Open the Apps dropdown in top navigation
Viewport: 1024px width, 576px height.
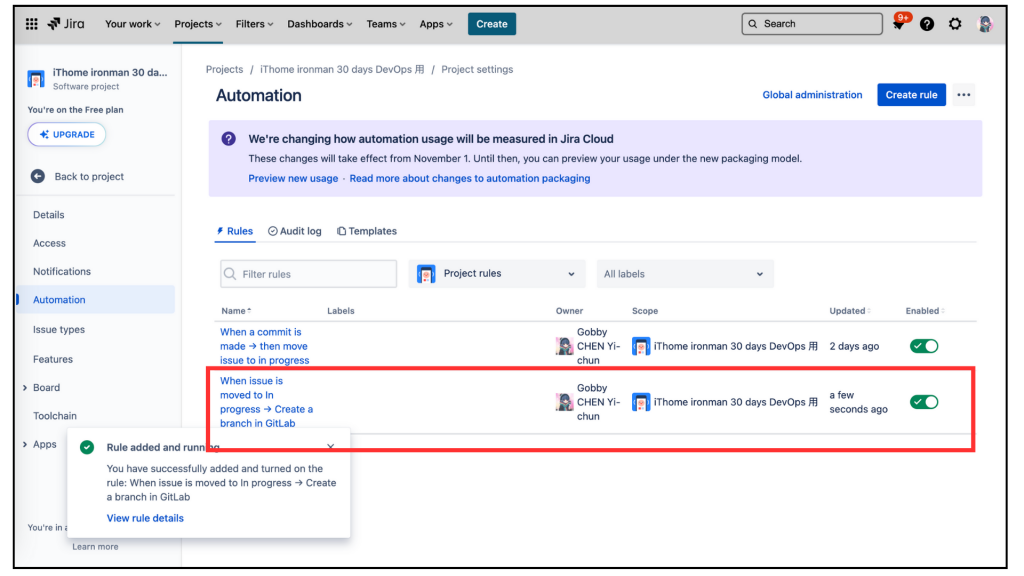[436, 24]
